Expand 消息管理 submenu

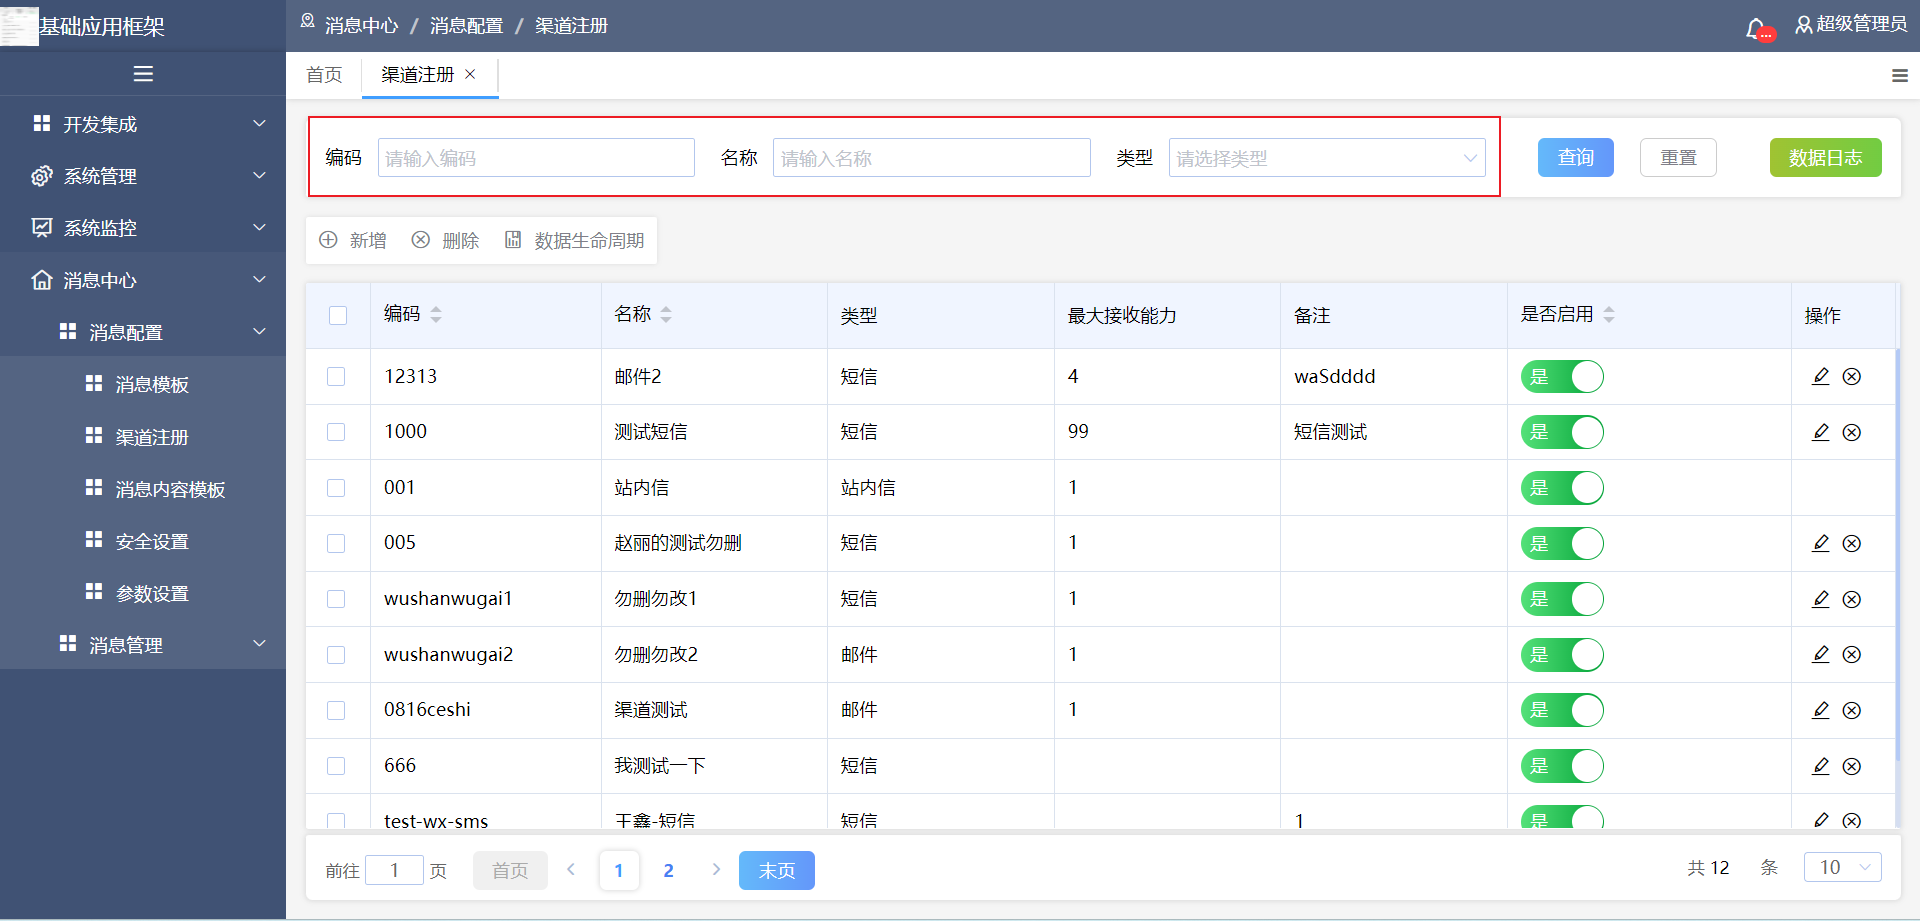[143, 645]
